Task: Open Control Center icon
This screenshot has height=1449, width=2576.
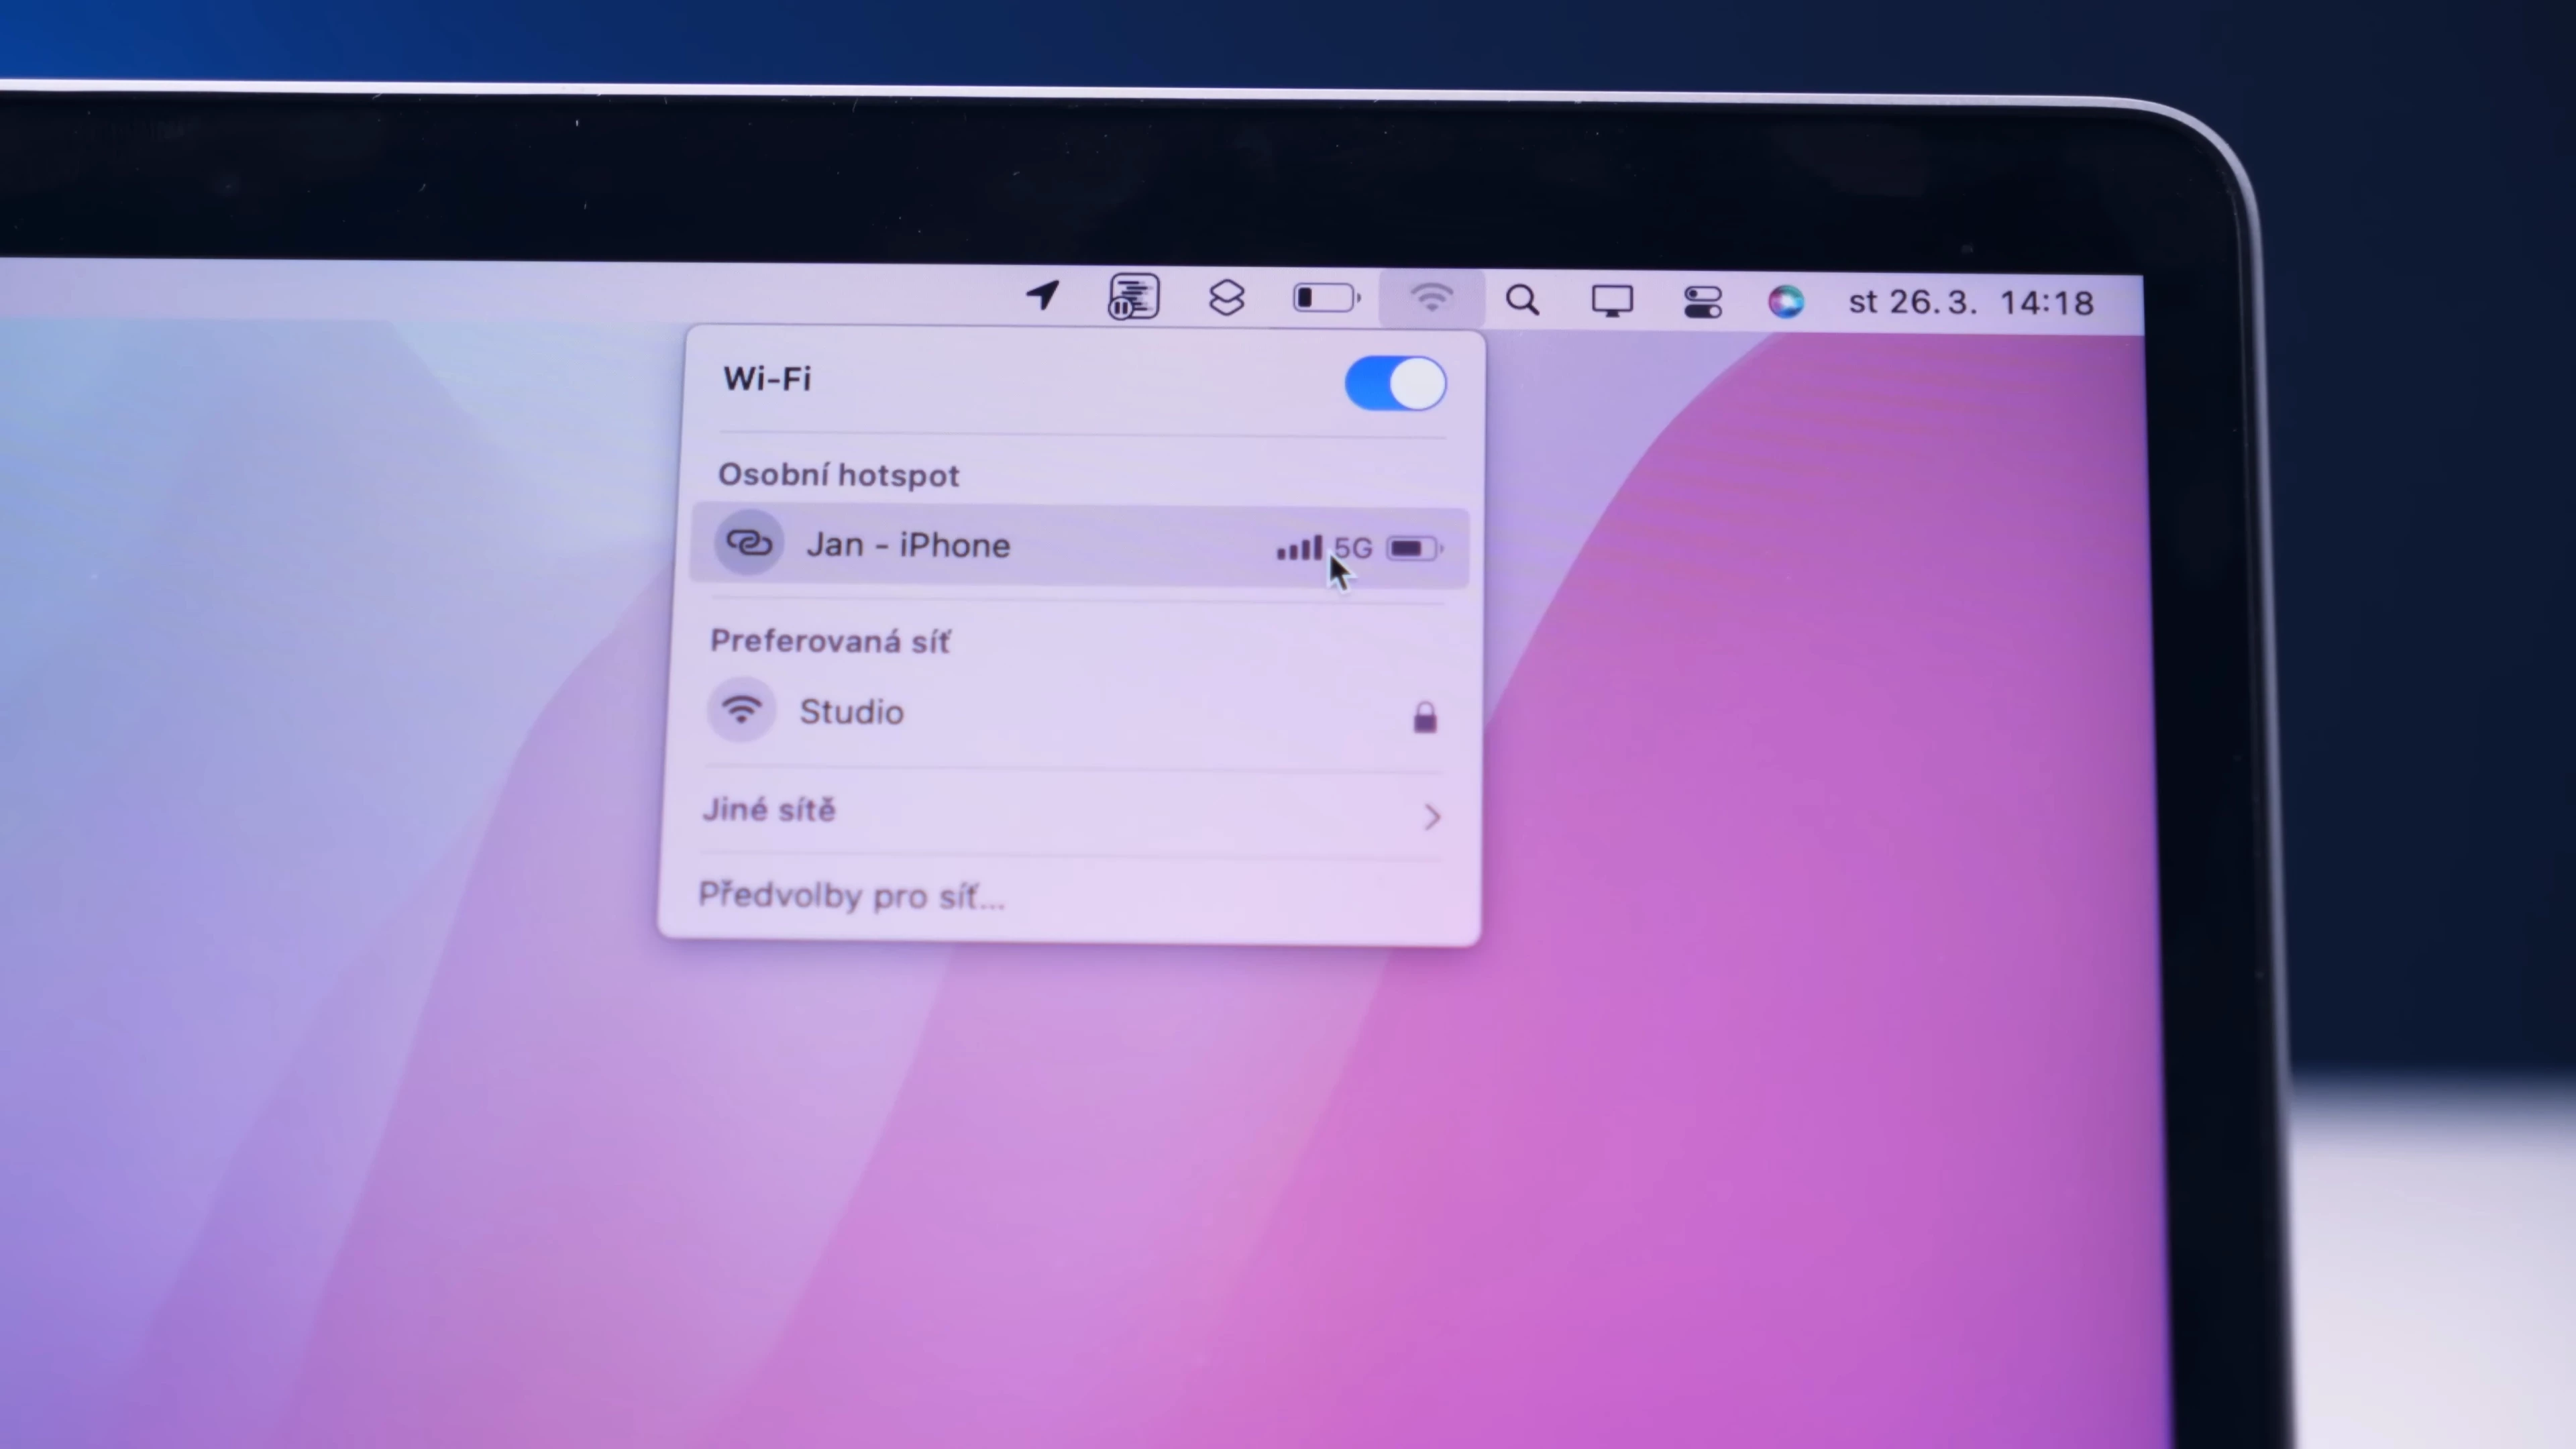Action: point(1702,302)
